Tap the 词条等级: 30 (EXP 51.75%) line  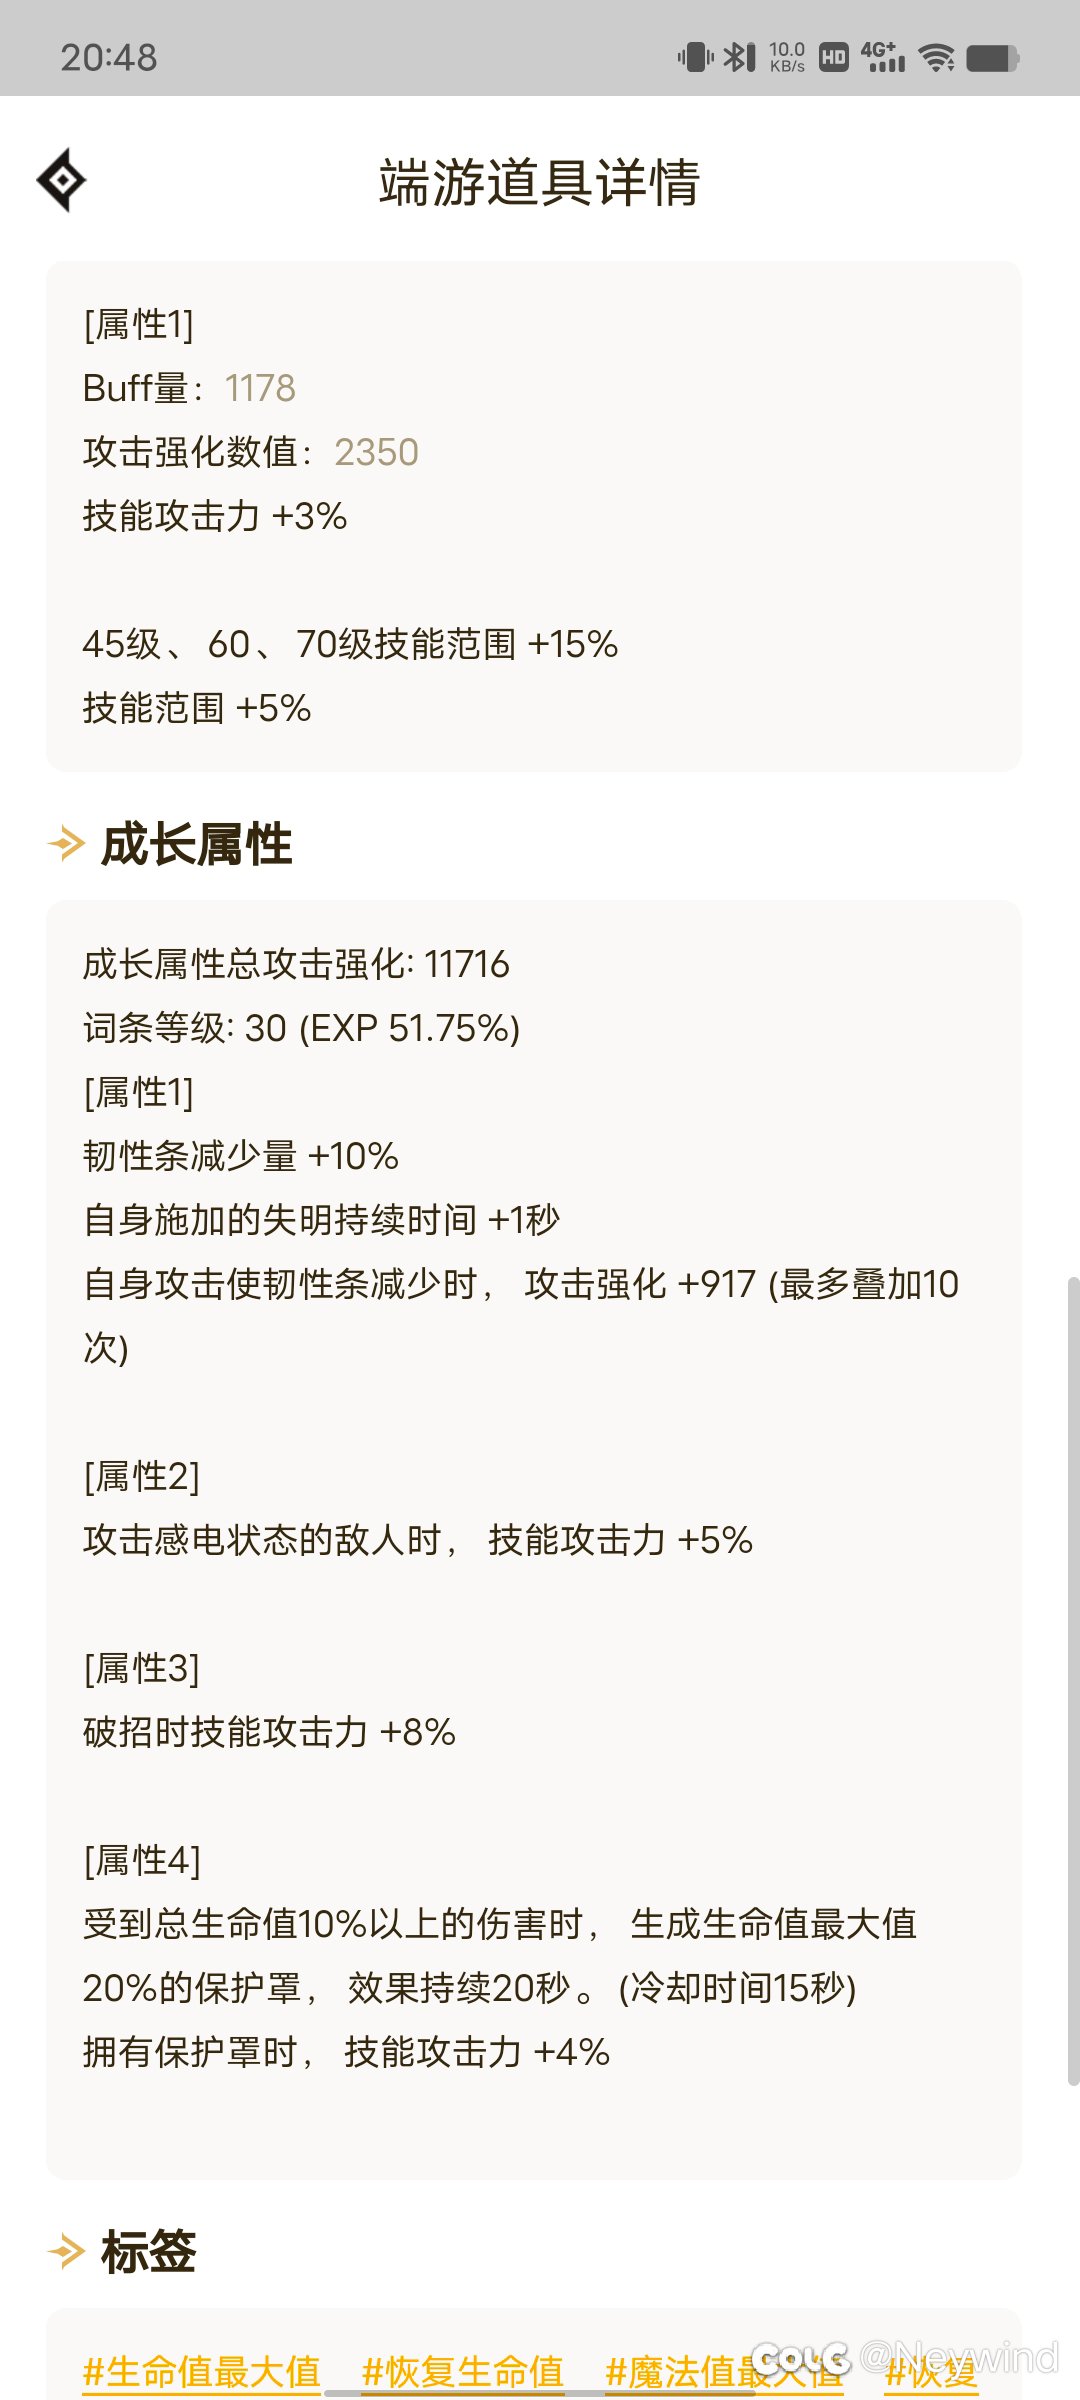point(302,1028)
